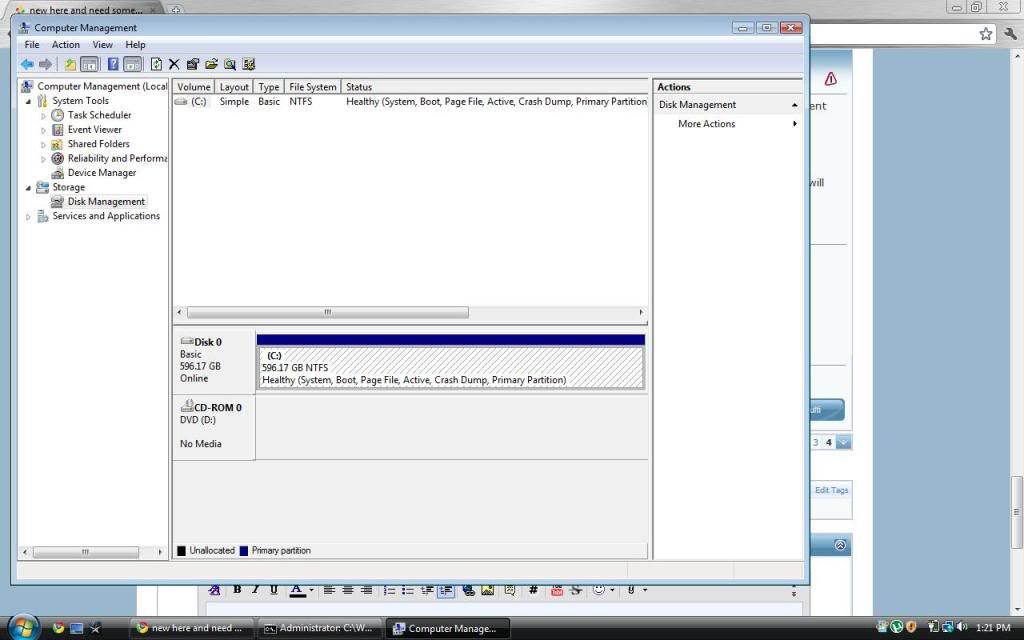1024x640 pixels.
Task: Expand the Shared Folders node
Action: 43,144
